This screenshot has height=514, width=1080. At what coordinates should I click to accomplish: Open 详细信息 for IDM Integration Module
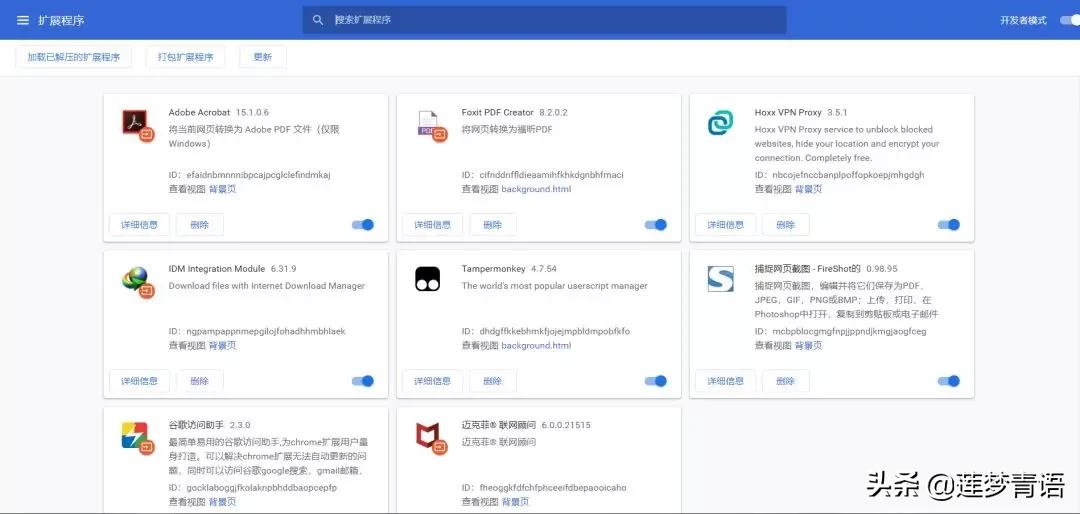[x=139, y=381]
